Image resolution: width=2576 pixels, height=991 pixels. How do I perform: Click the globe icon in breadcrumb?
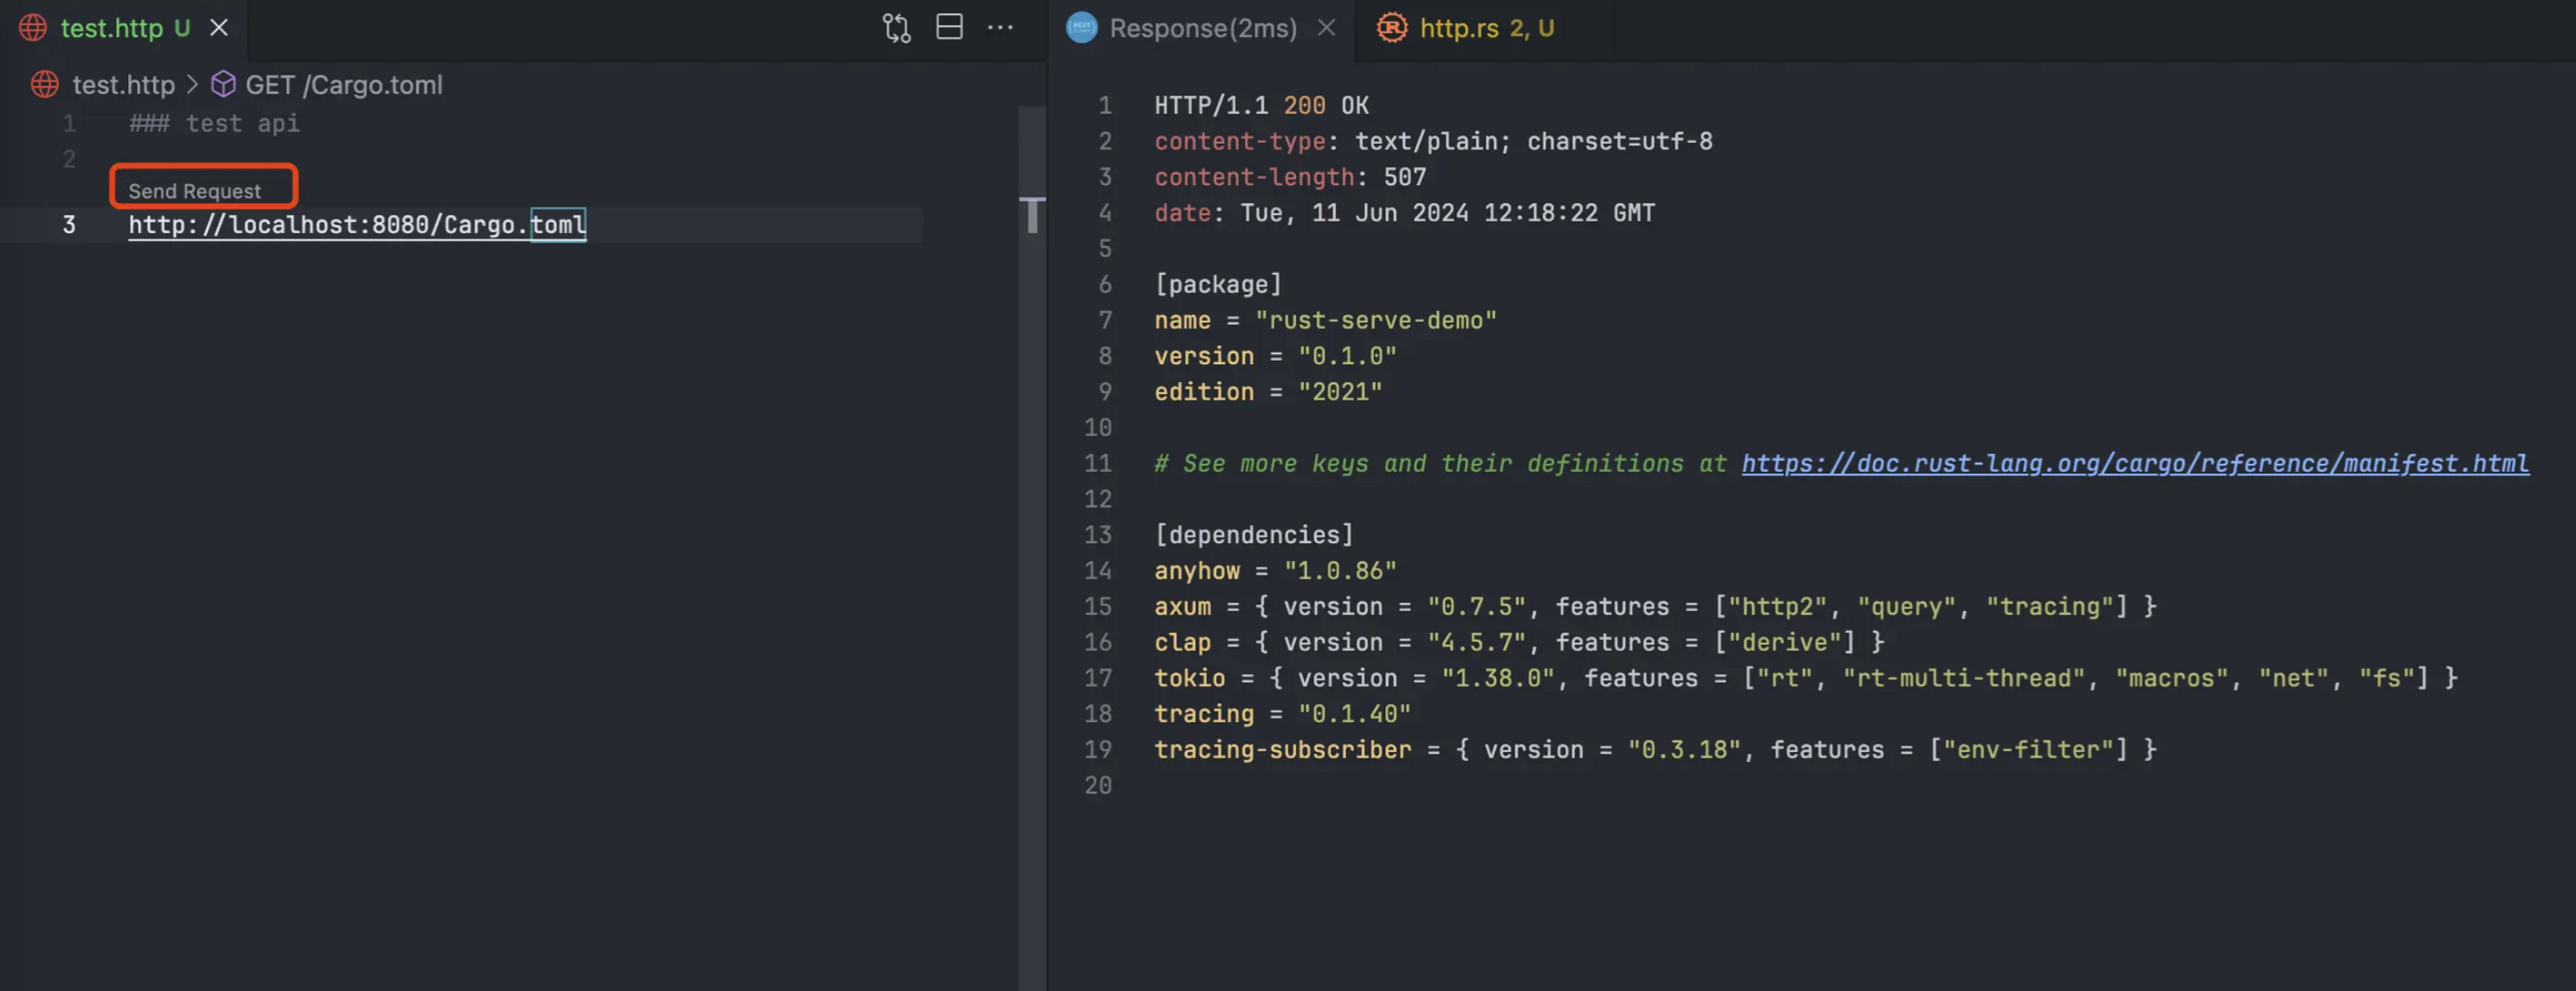coord(44,84)
